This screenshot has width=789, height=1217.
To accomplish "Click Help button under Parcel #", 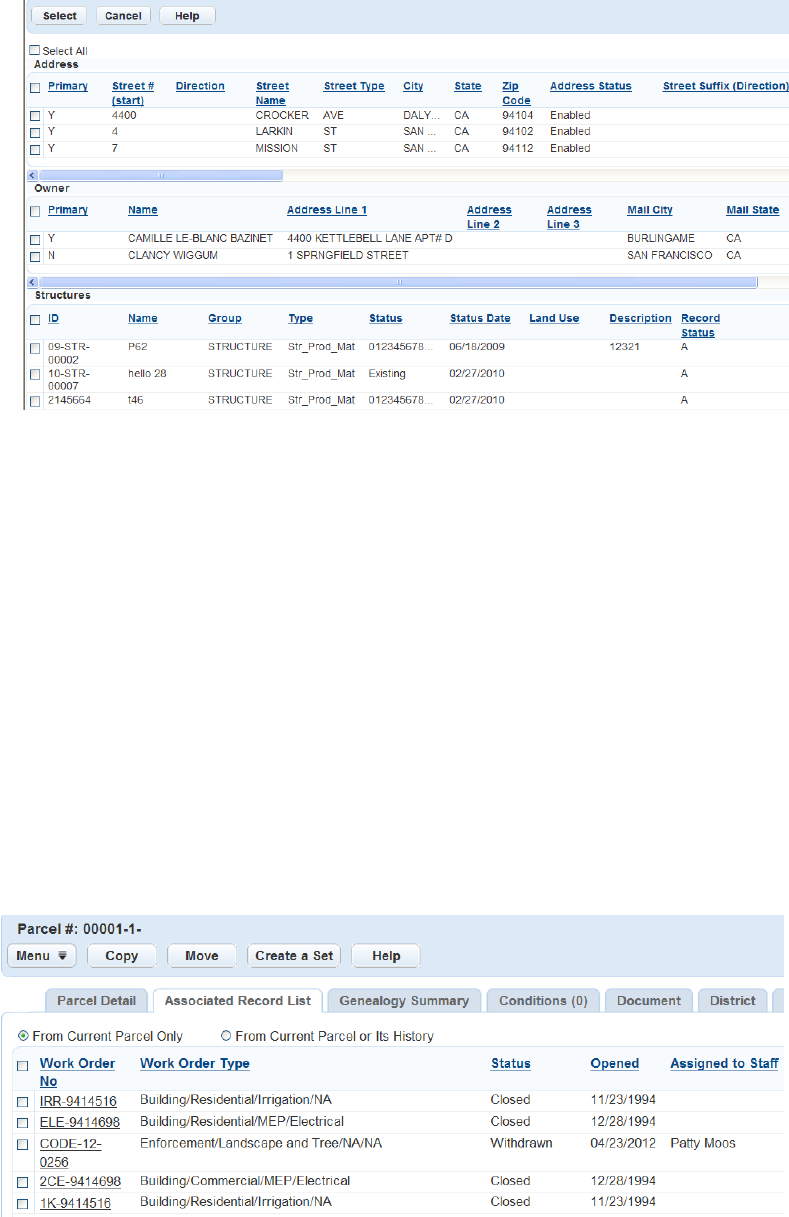I will tap(386, 955).
